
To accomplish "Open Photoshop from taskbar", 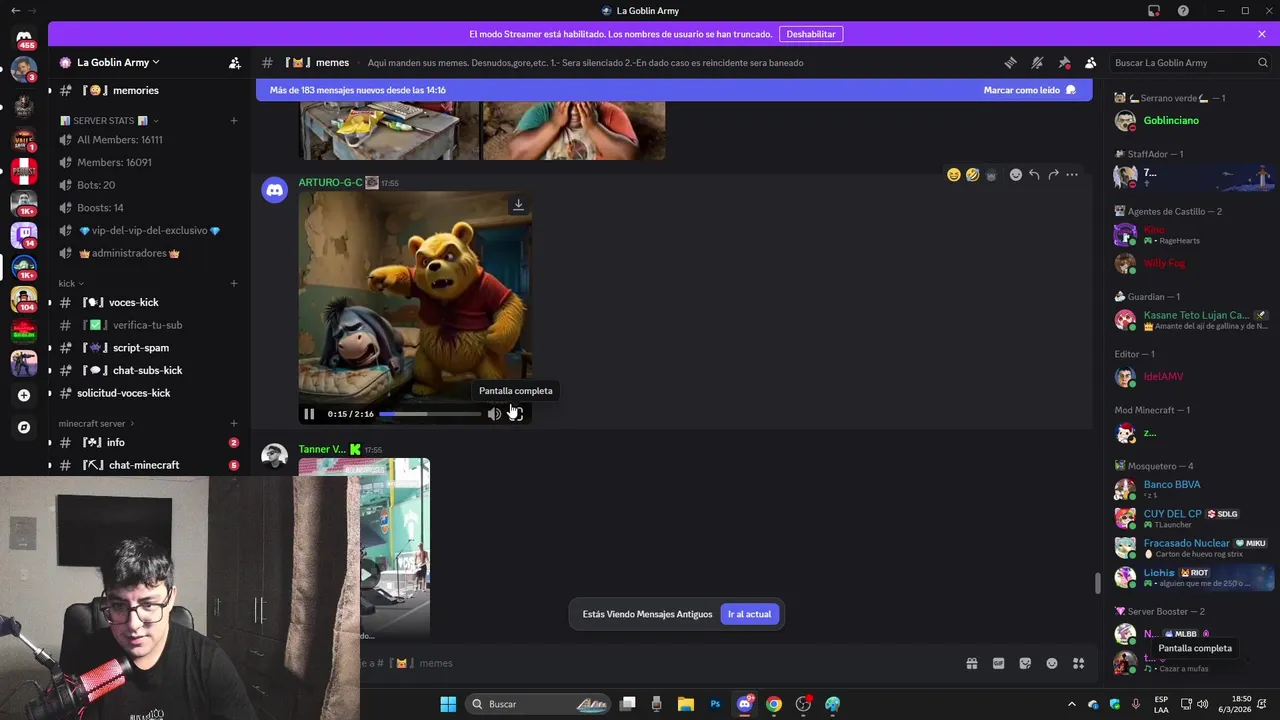I will point(715,704).
